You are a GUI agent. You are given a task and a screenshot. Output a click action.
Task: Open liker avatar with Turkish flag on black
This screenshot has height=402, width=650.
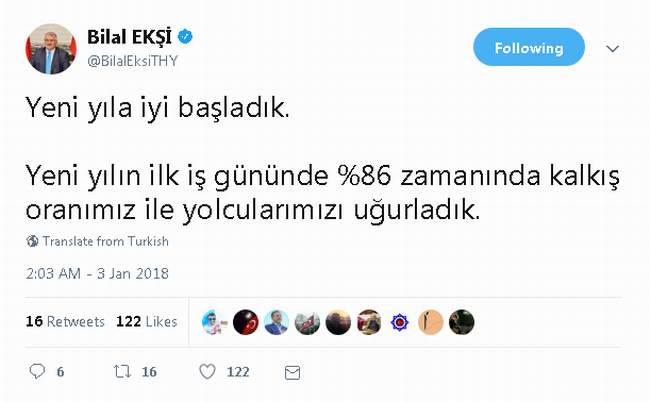245,322
